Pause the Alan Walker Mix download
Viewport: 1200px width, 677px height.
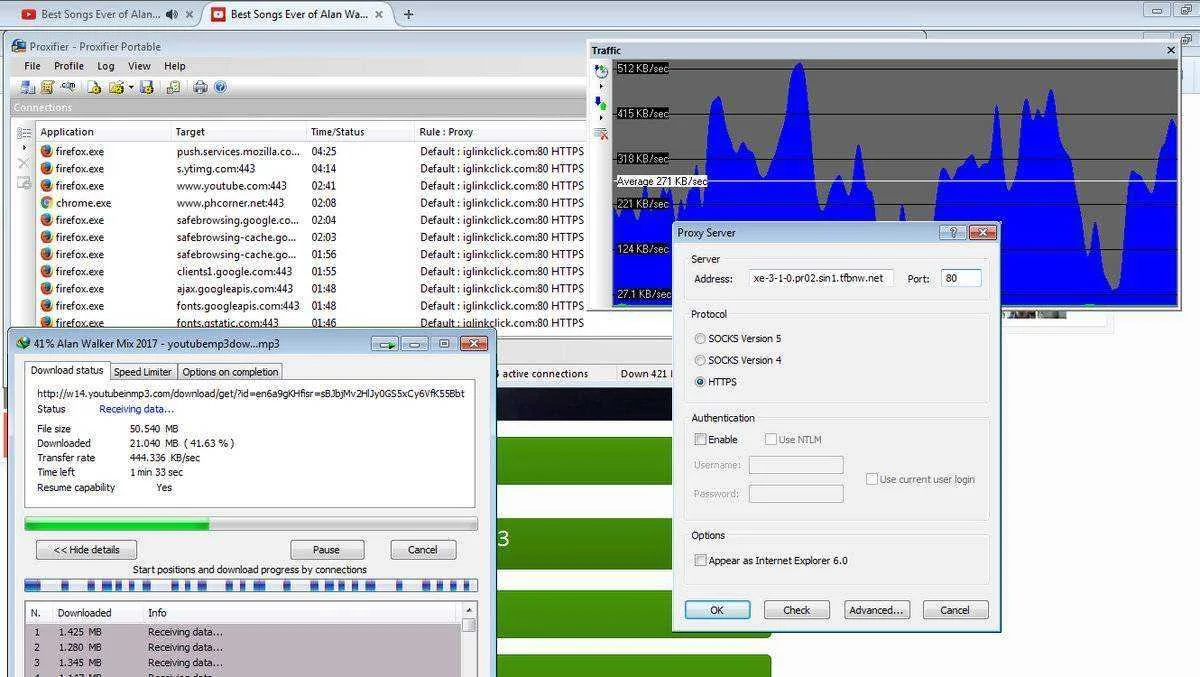326,550
